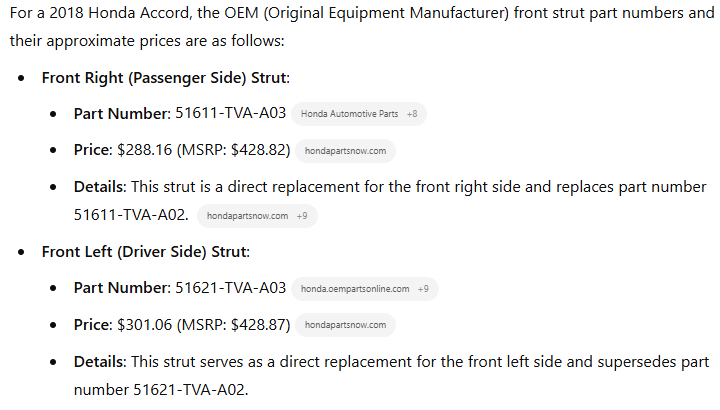Open hondapartsnow.com source beside $288.16 price

tap(346, 151)
